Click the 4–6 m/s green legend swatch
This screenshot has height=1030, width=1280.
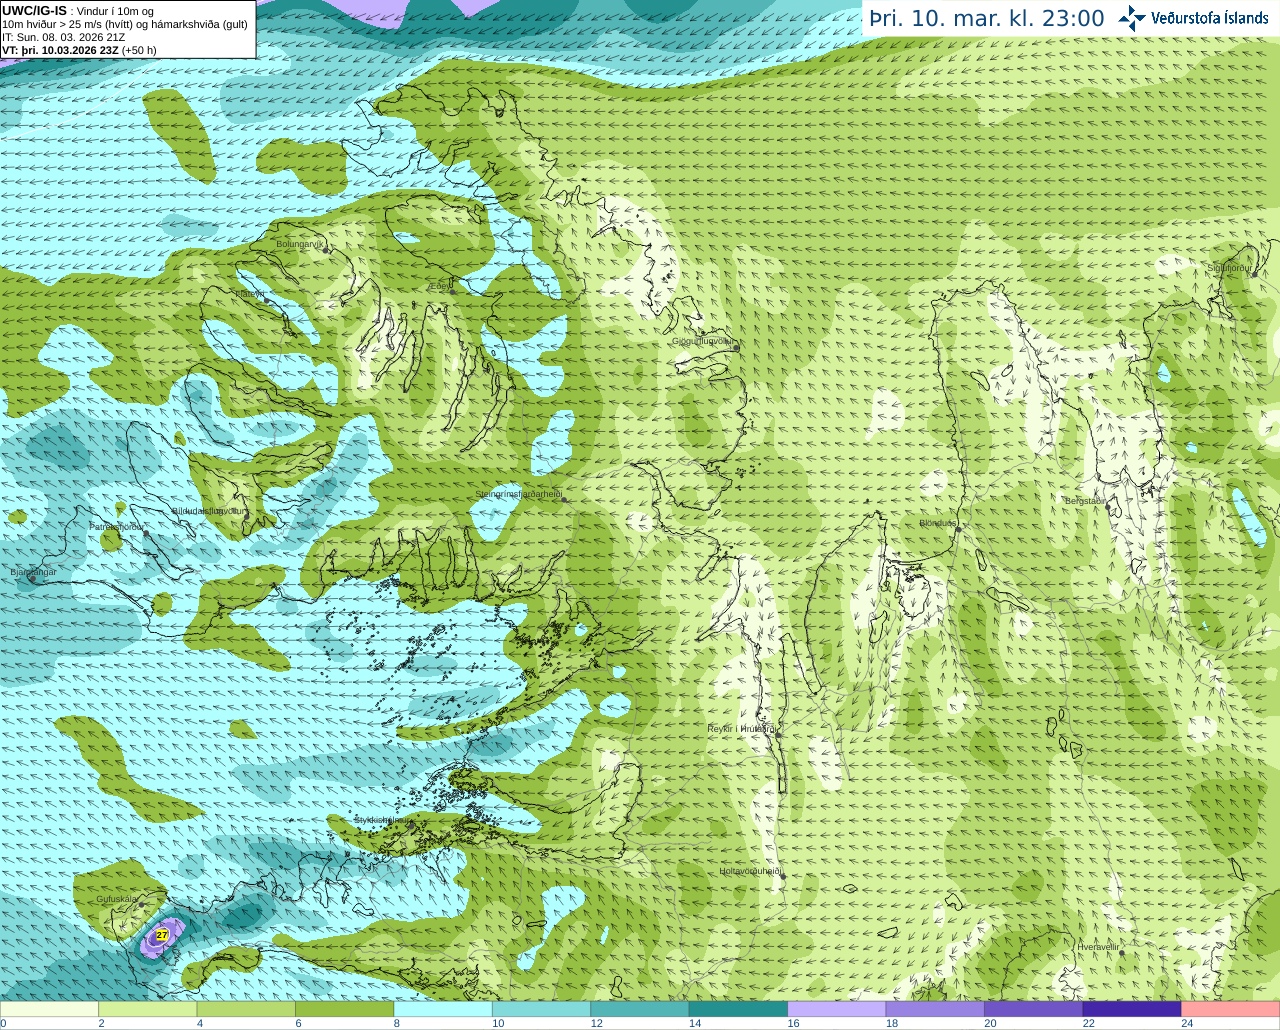click(x=246, y=1009)
